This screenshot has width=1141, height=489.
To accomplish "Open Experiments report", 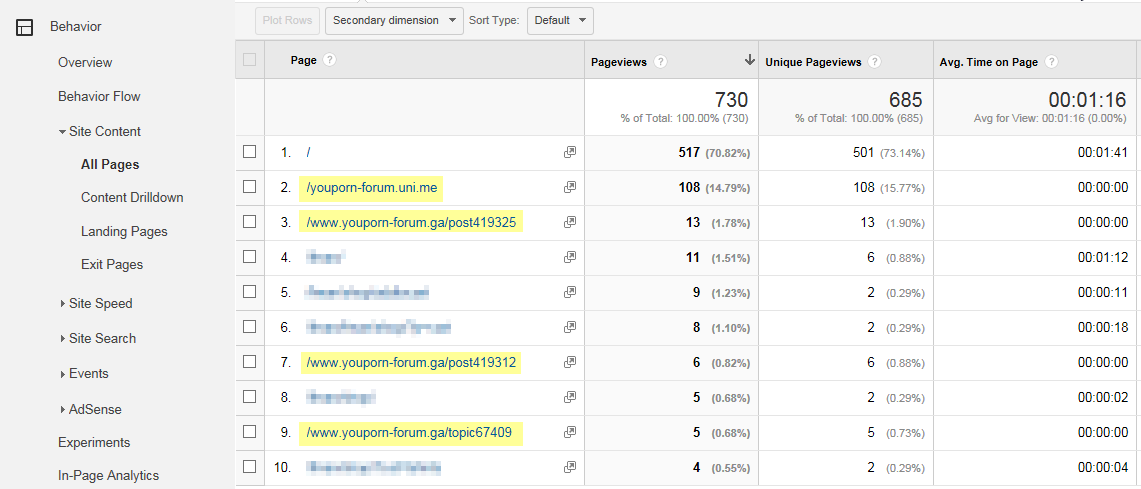I will (x=94, y=442).
